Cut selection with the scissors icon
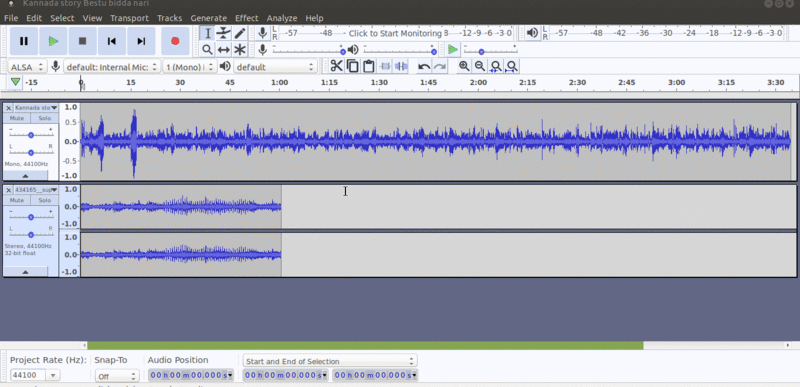The width and height of the screenshot is (800, 387). 336,66
